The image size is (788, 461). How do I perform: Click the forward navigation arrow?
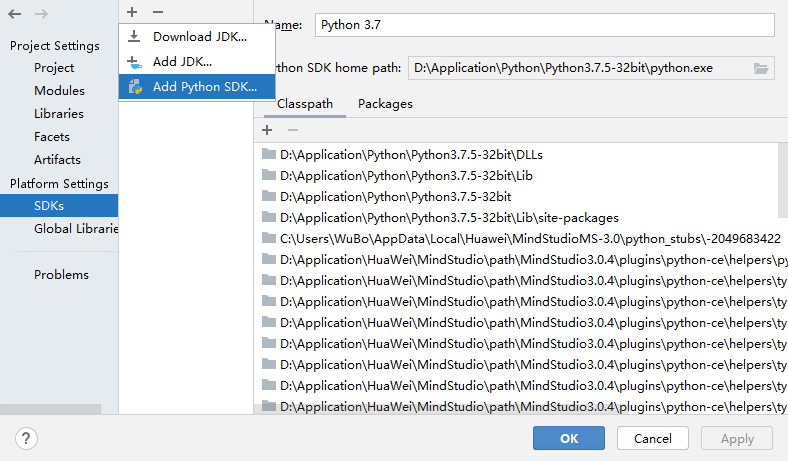41,14
